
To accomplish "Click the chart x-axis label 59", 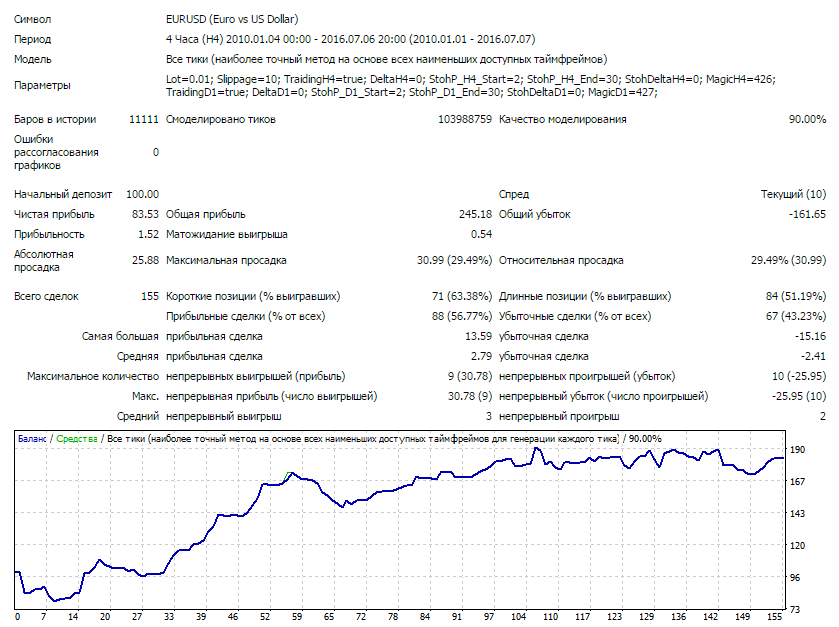I will point(297,617).
